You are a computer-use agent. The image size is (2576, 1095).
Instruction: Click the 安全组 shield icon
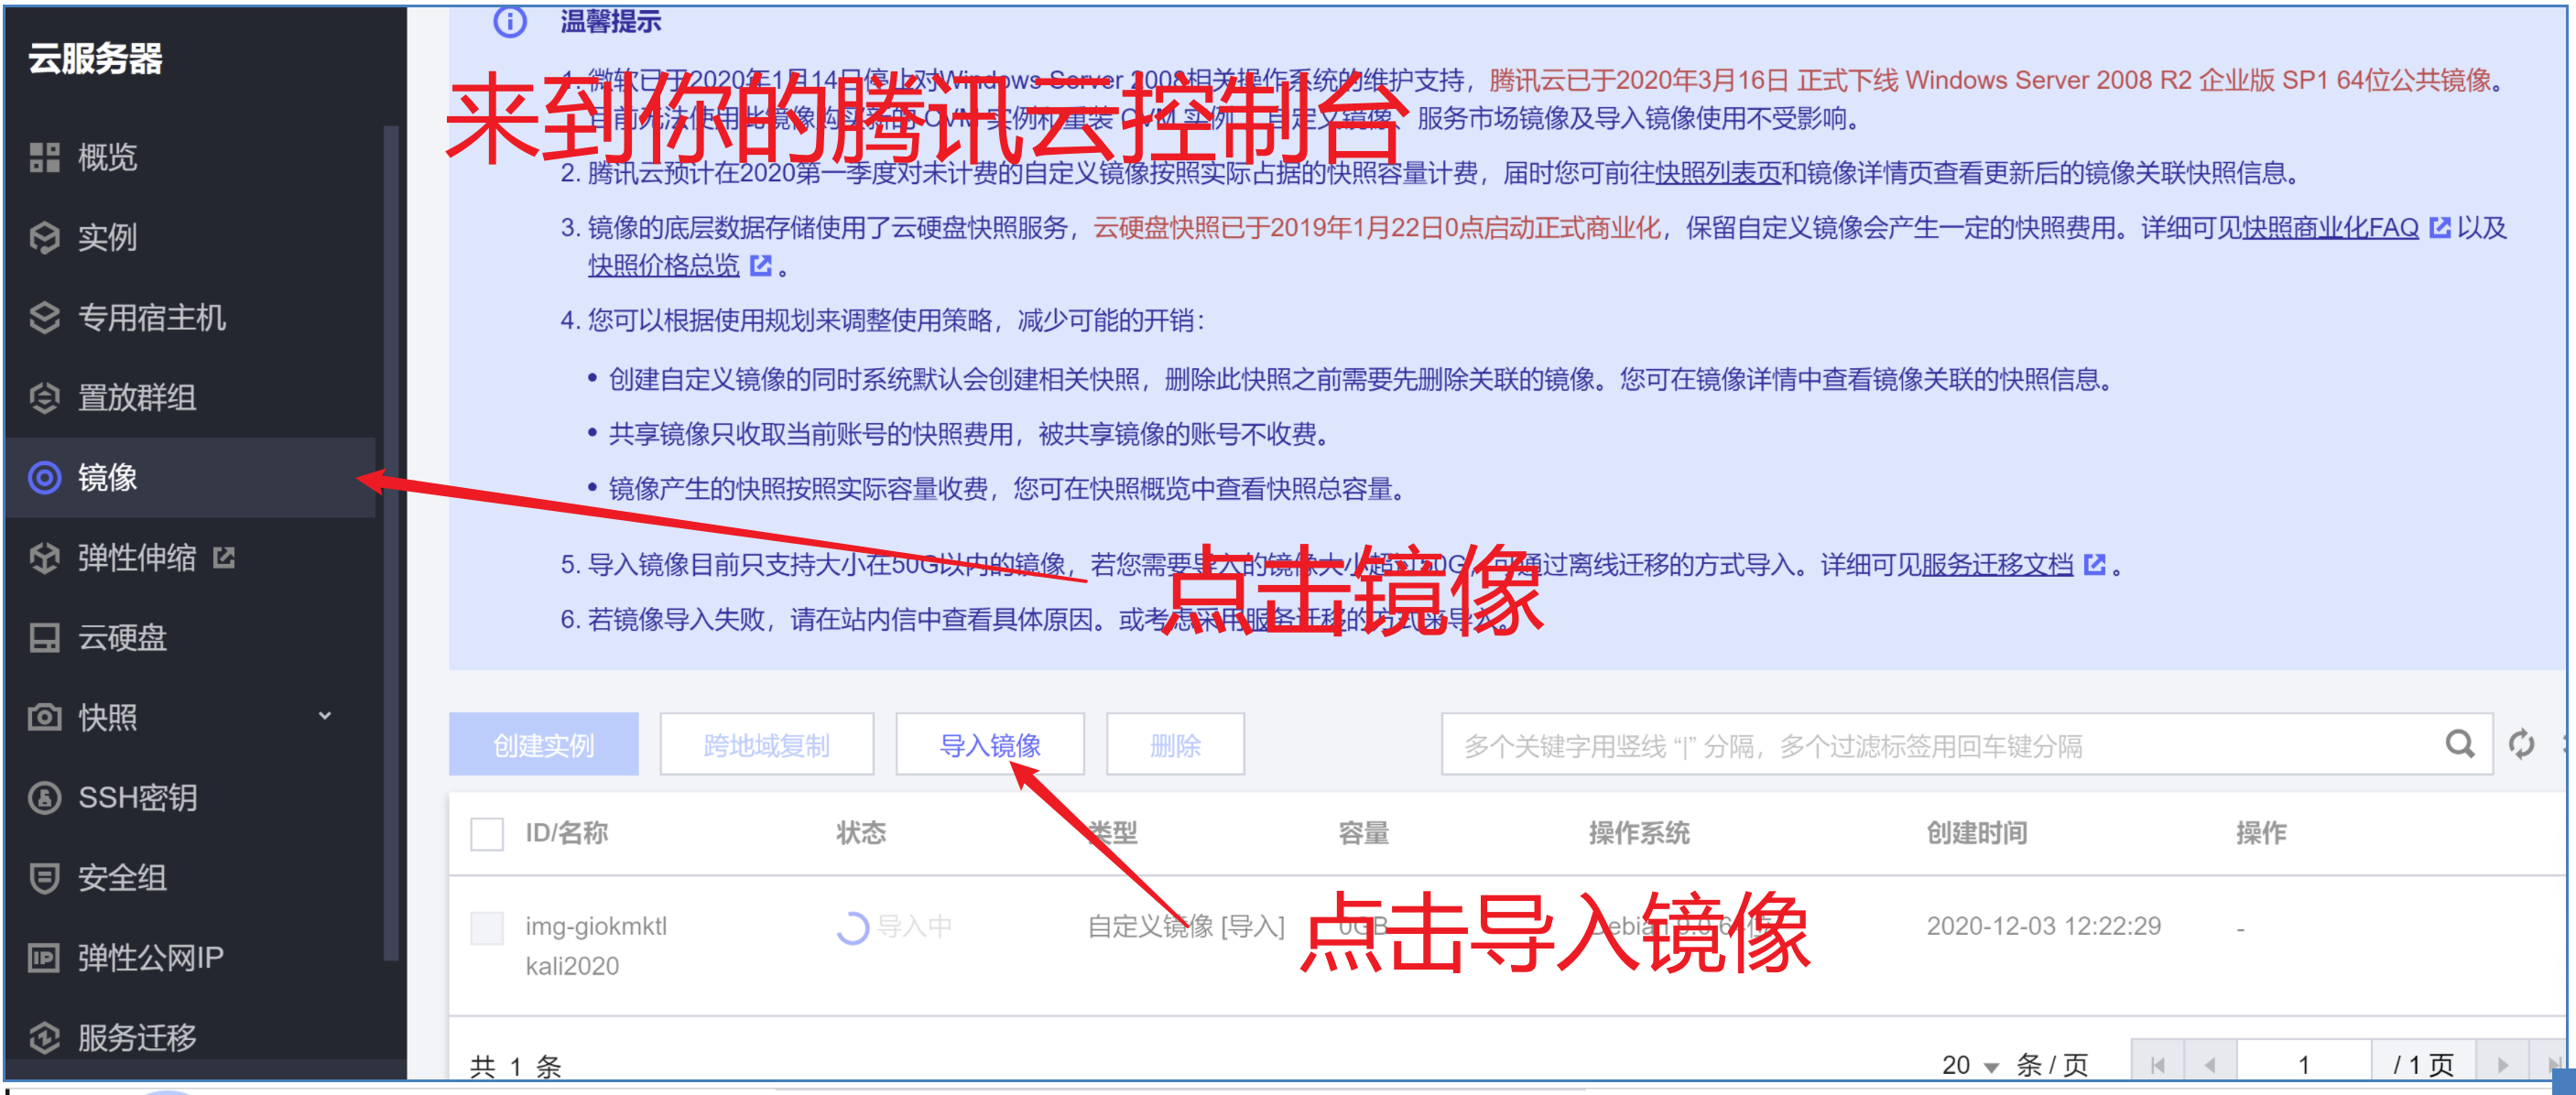click(44, 877)
